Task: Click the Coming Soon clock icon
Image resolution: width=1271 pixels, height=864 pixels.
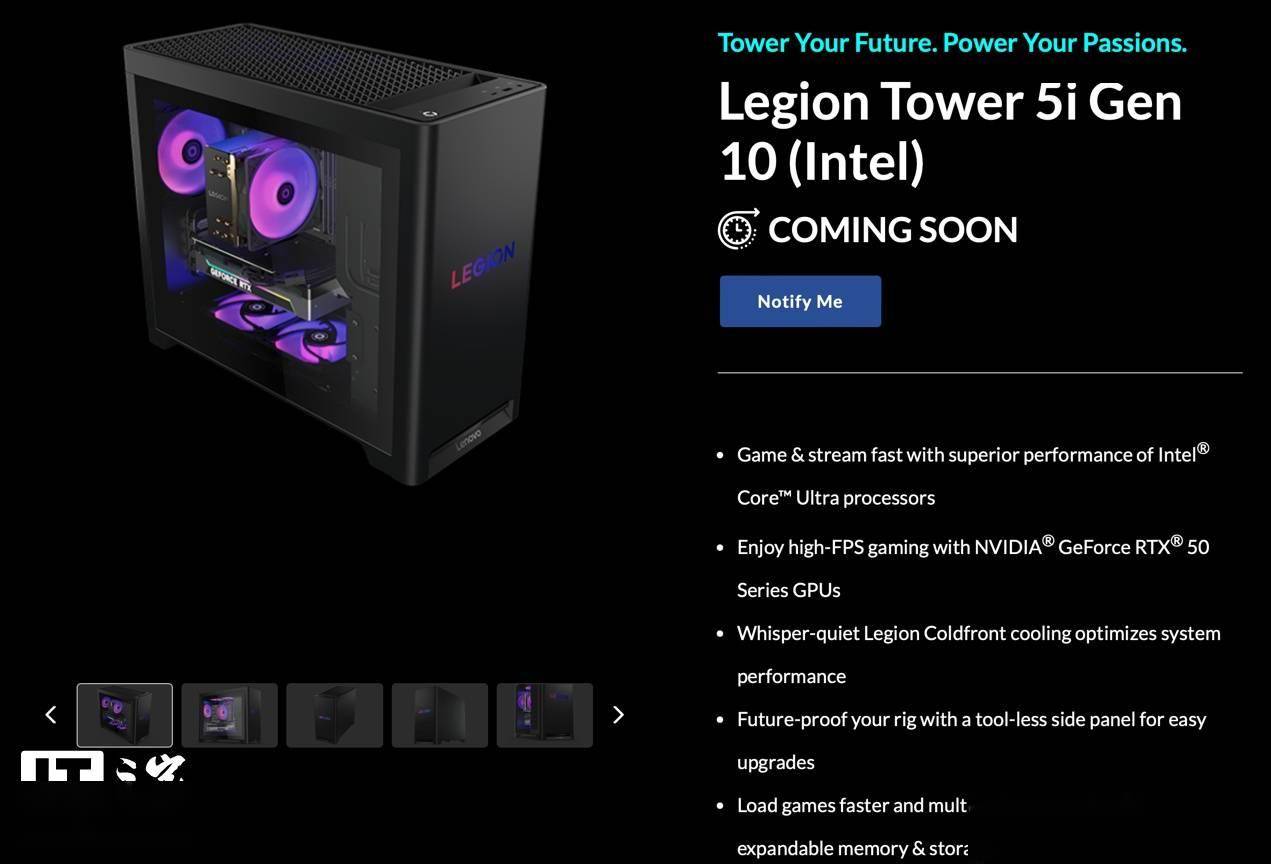Action: [738, 229]
